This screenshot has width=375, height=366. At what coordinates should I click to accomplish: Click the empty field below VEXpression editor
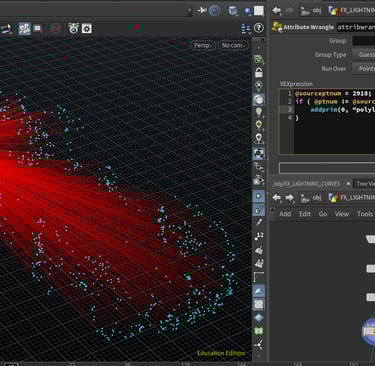click(327, 168)
